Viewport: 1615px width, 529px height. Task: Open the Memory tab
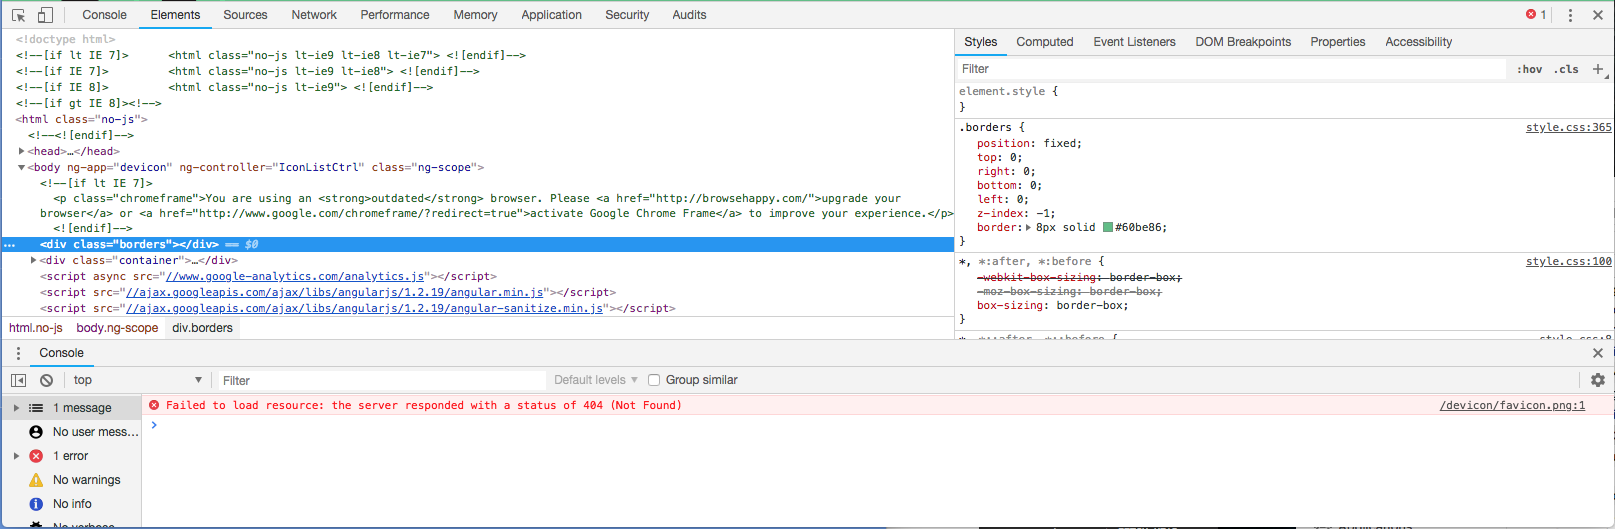point(475,15)
